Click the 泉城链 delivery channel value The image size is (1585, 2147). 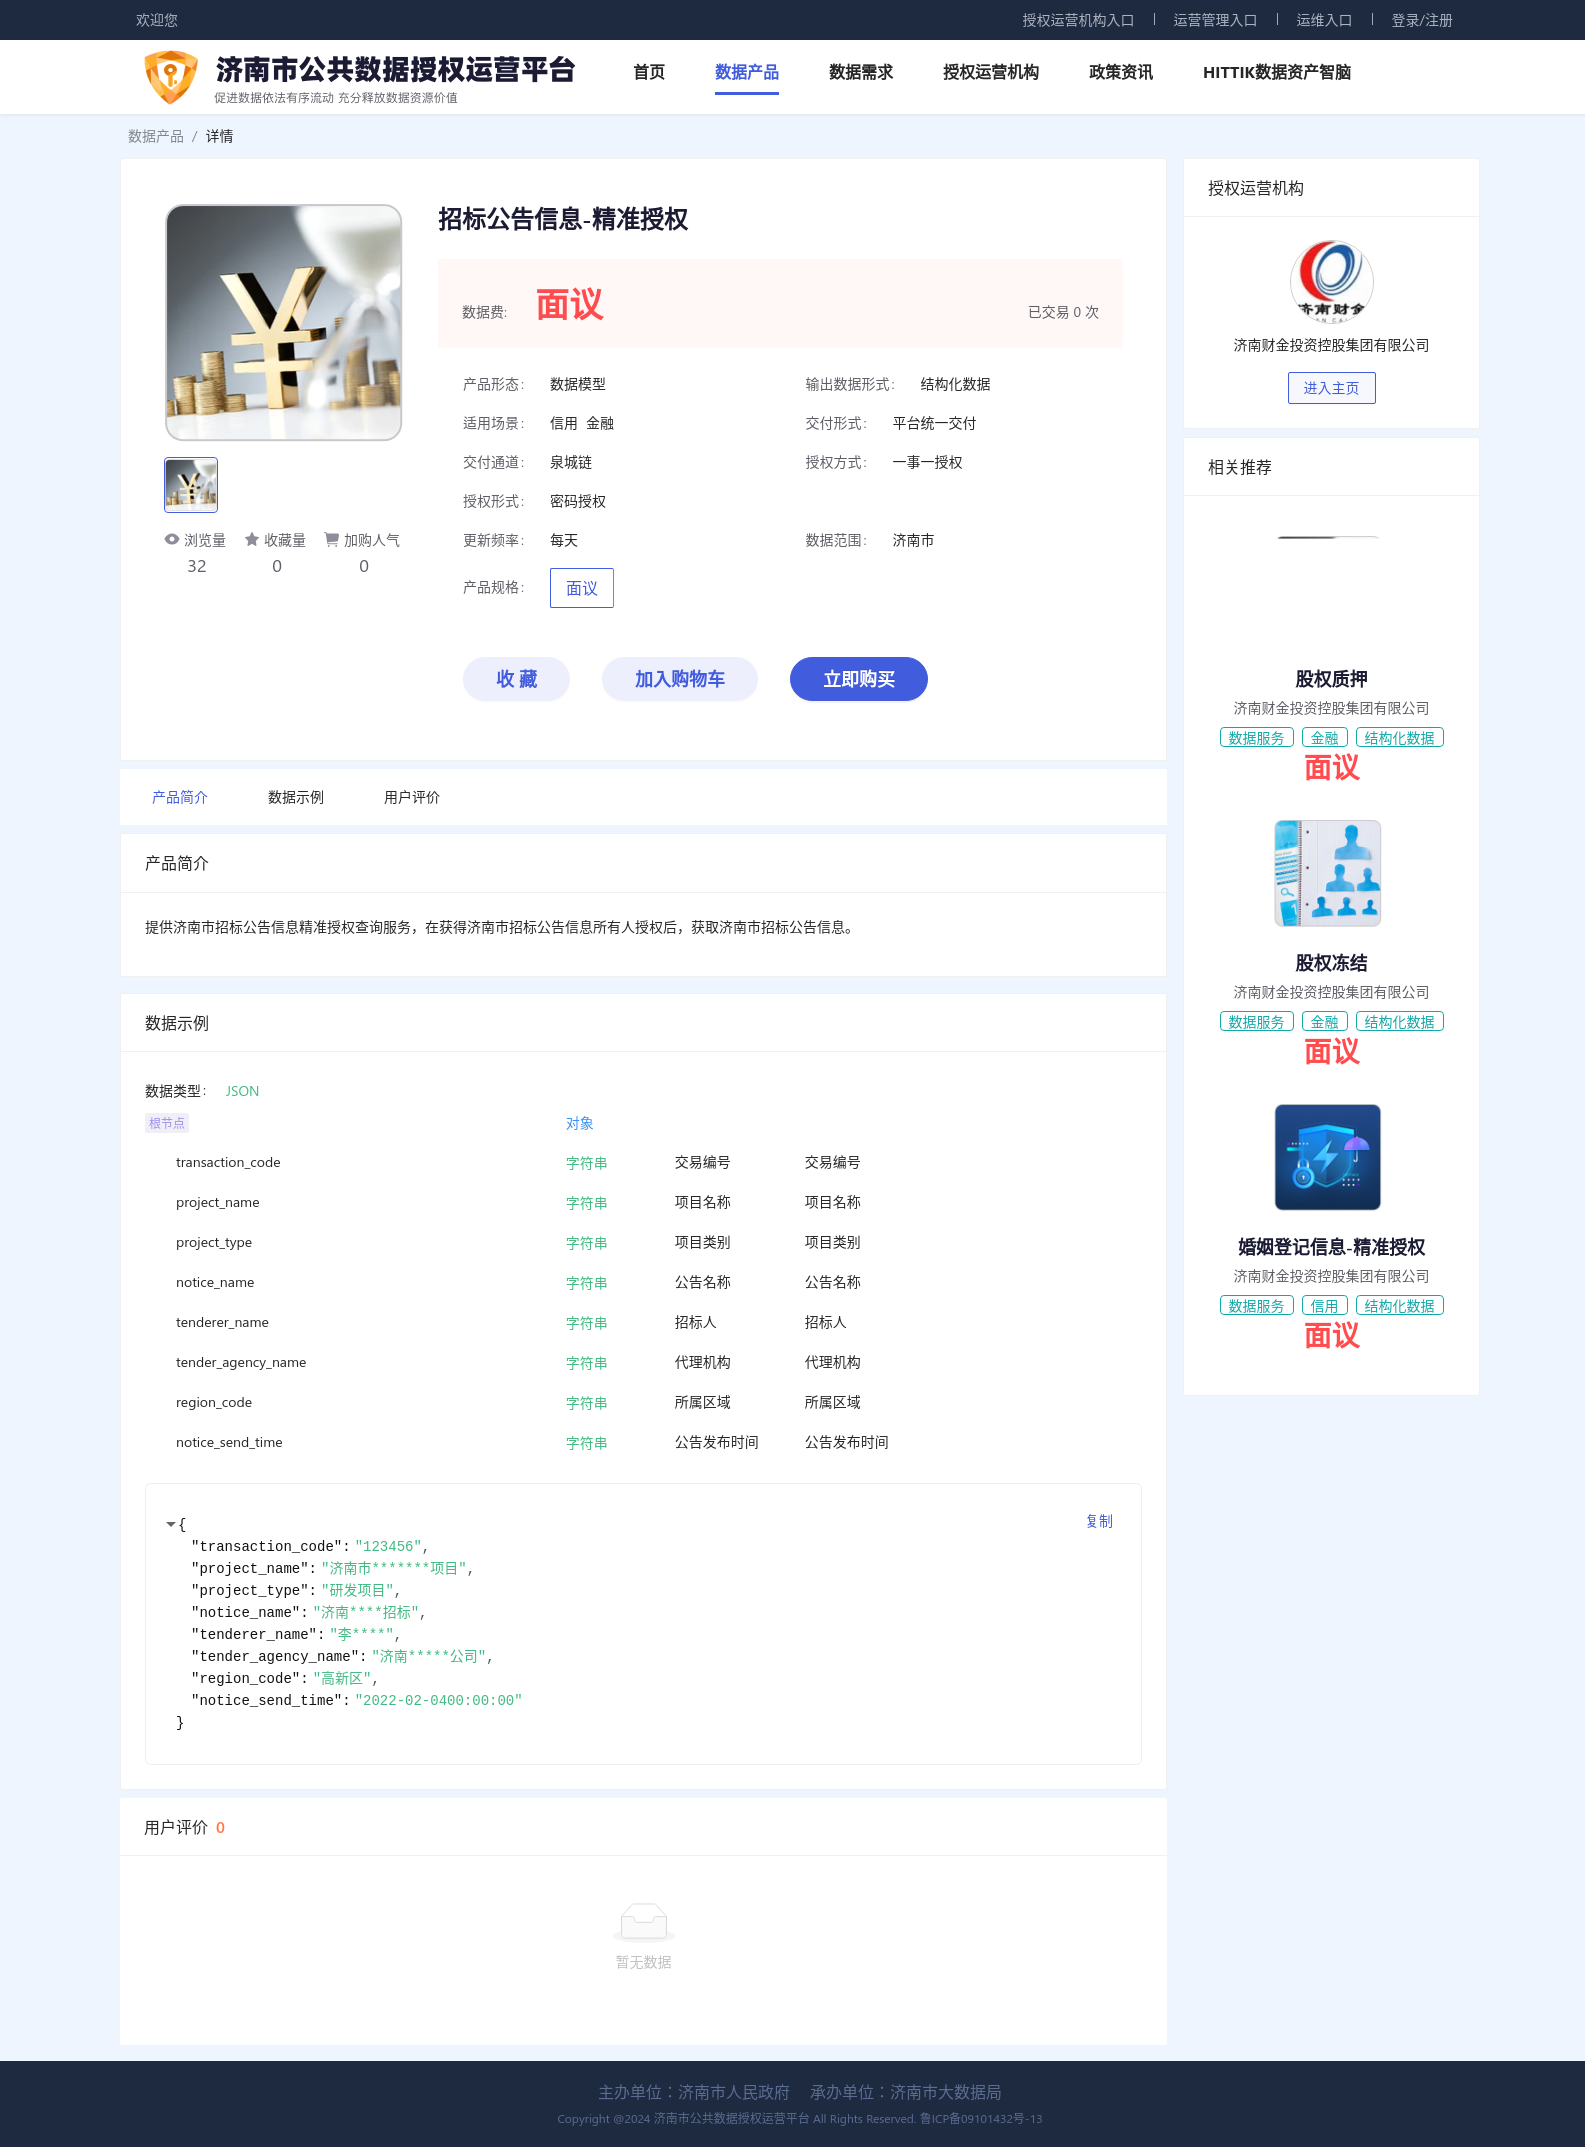coord(571,462)
